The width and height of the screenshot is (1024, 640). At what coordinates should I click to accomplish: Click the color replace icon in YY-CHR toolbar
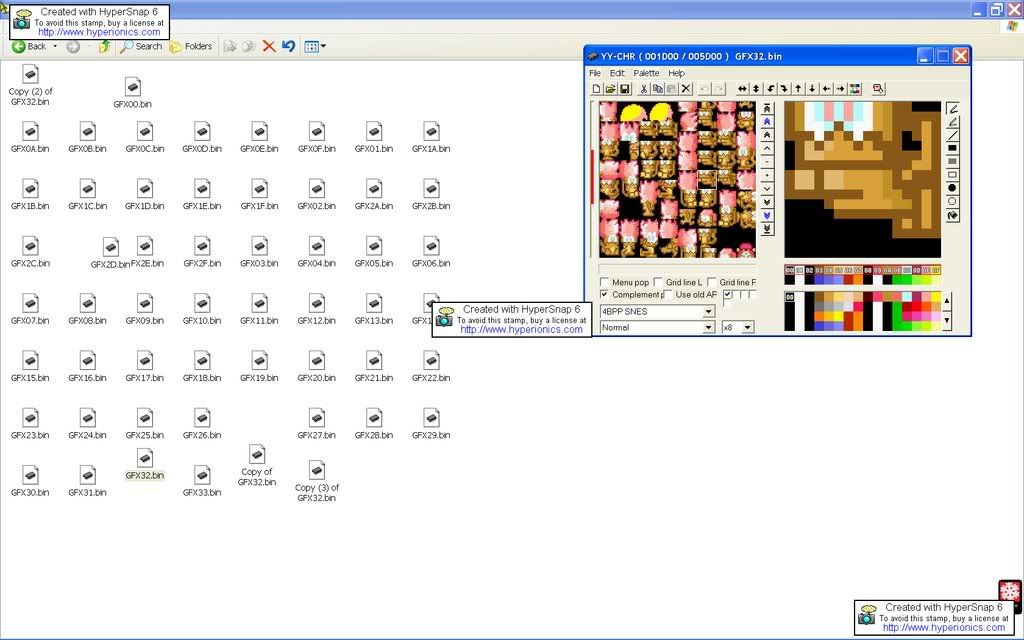[x=855, y=89]
